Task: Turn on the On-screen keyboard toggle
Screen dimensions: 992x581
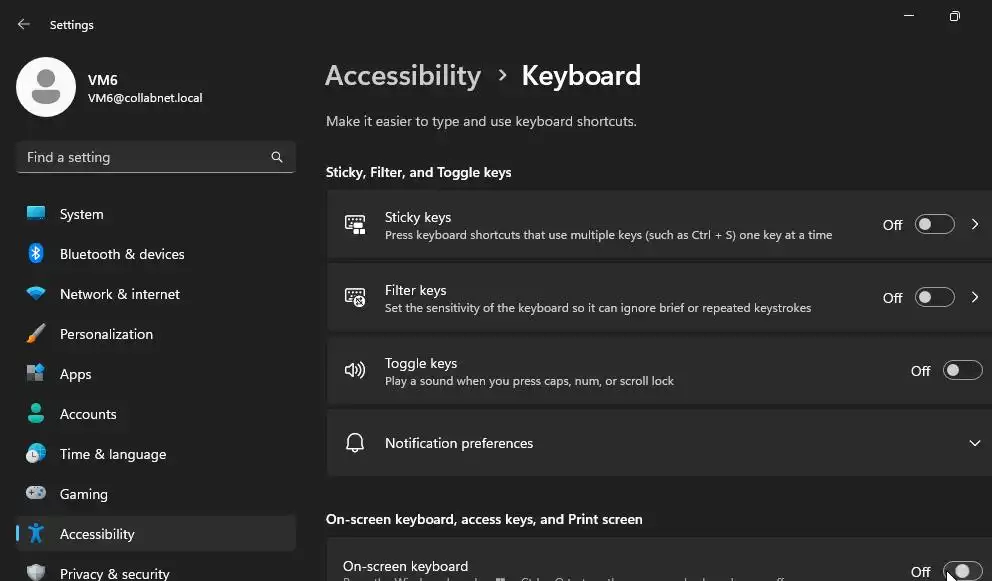Action: tap(962, 571)
